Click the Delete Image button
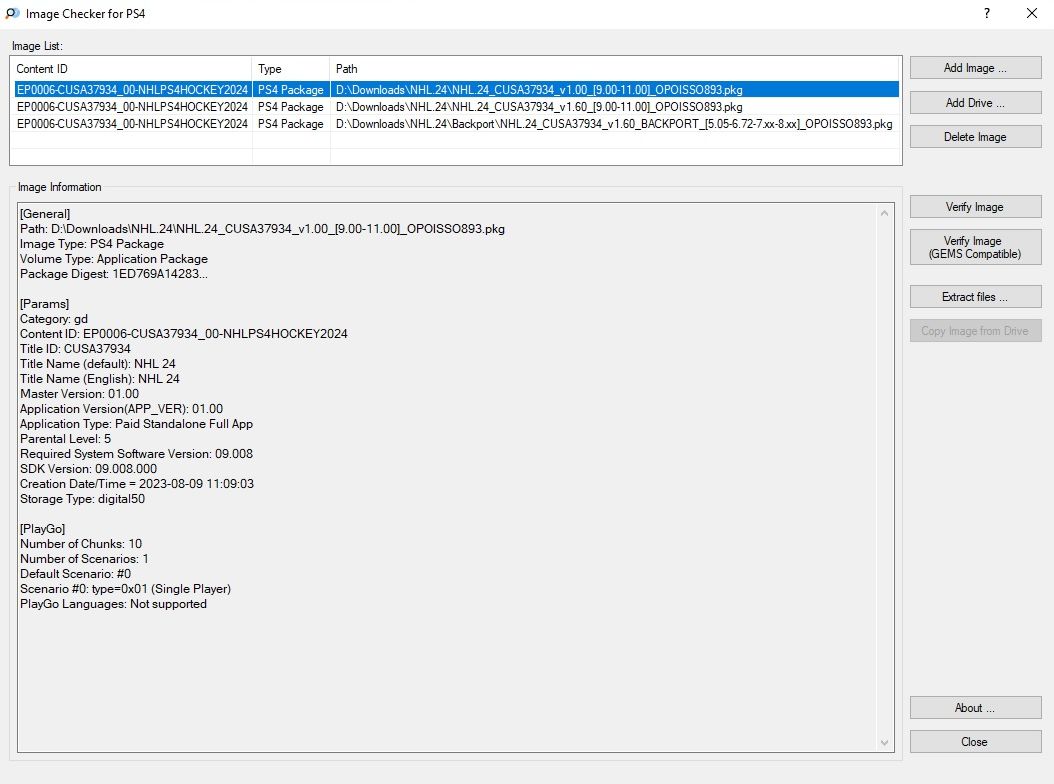Image resolution: width=1054 pixels, height=784 pixels. coord(975,137)
